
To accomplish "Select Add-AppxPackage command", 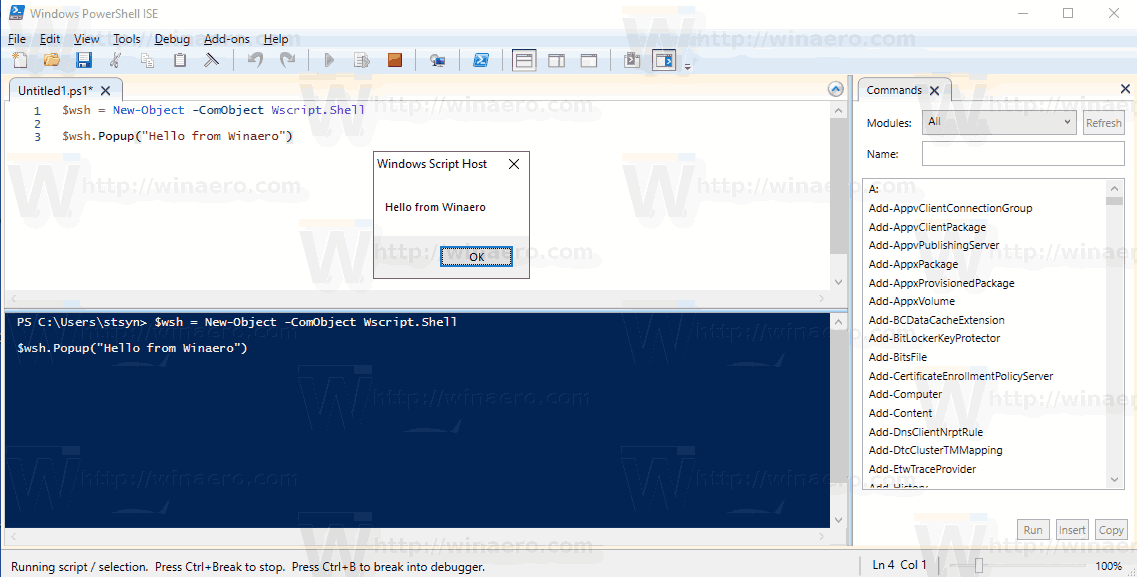I will tap(913, 264).
